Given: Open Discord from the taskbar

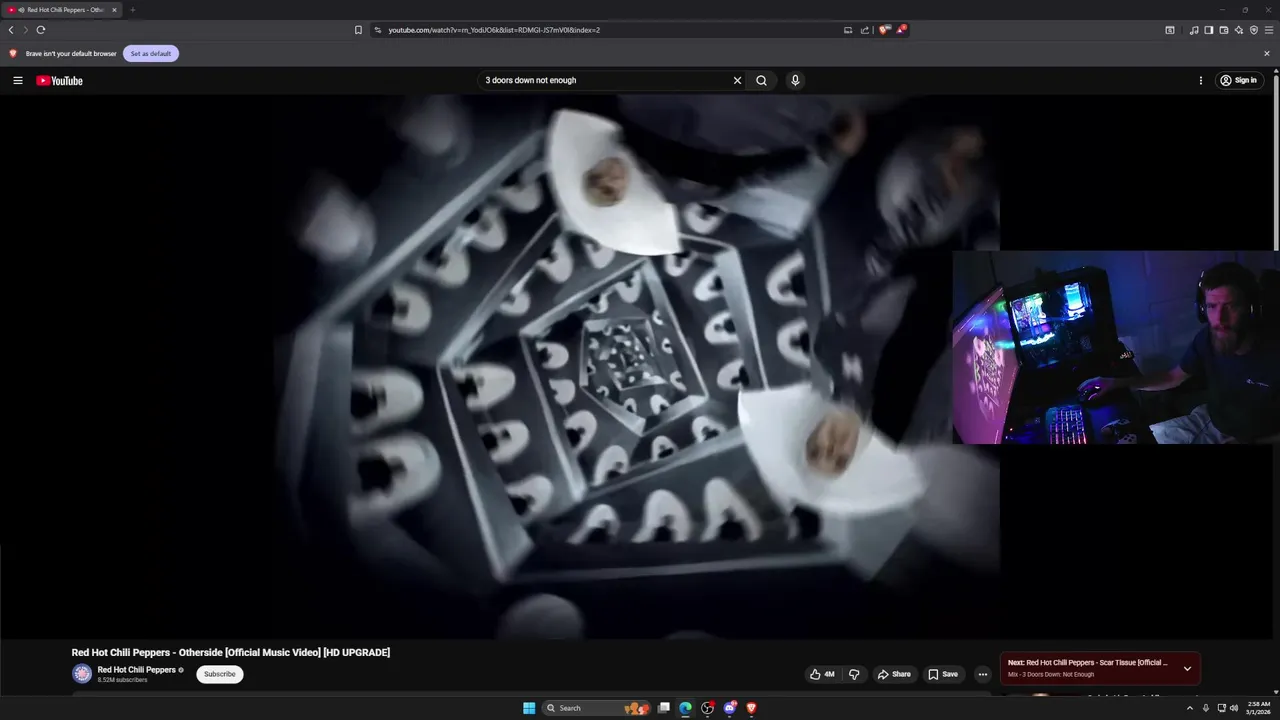Looking at the screenshot, I should tap(729, 708).
